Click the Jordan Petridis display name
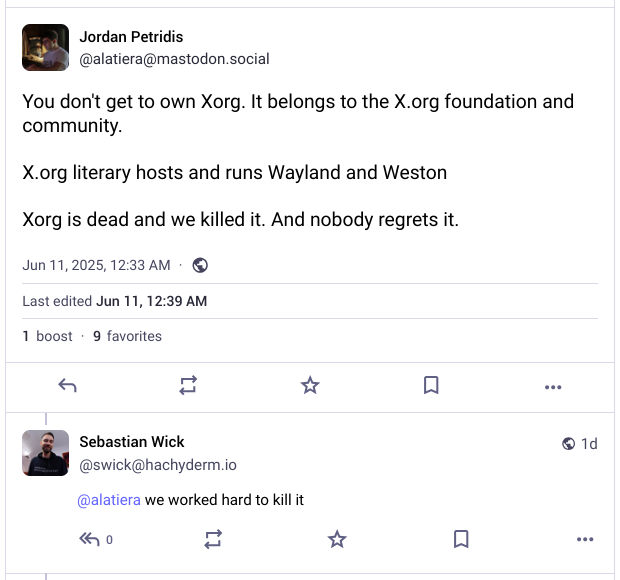The width and height of the screenshot is (620, 580). [x=133, y=37]
